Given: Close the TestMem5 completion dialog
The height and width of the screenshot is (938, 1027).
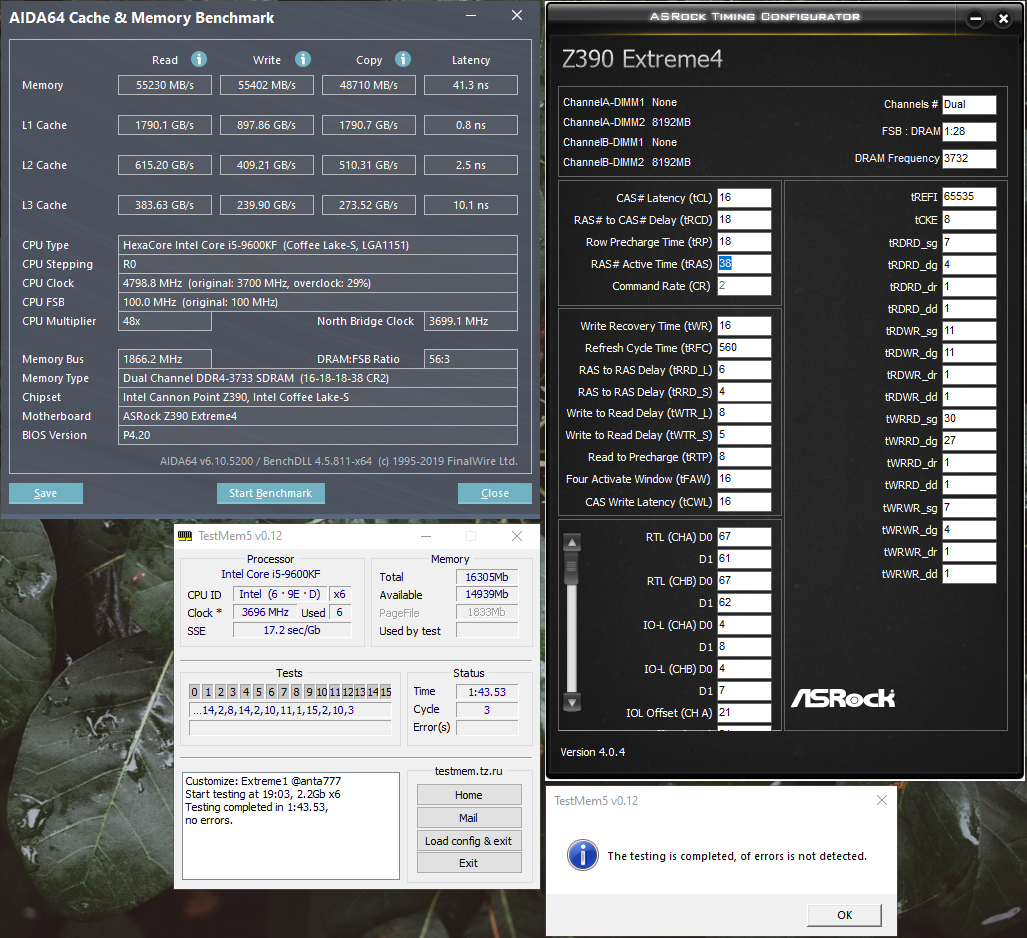Looking at the screenshot, I should [882, 800].
